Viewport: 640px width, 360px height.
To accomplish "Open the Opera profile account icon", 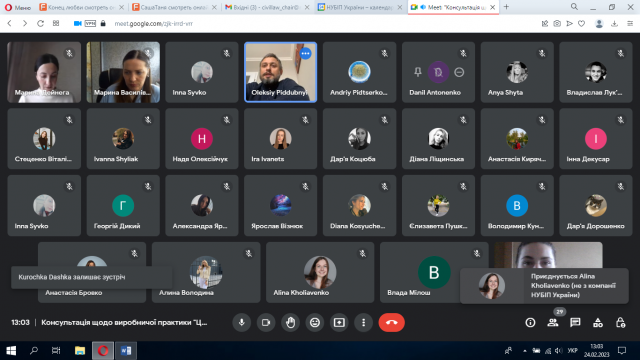I will point(599,24).
